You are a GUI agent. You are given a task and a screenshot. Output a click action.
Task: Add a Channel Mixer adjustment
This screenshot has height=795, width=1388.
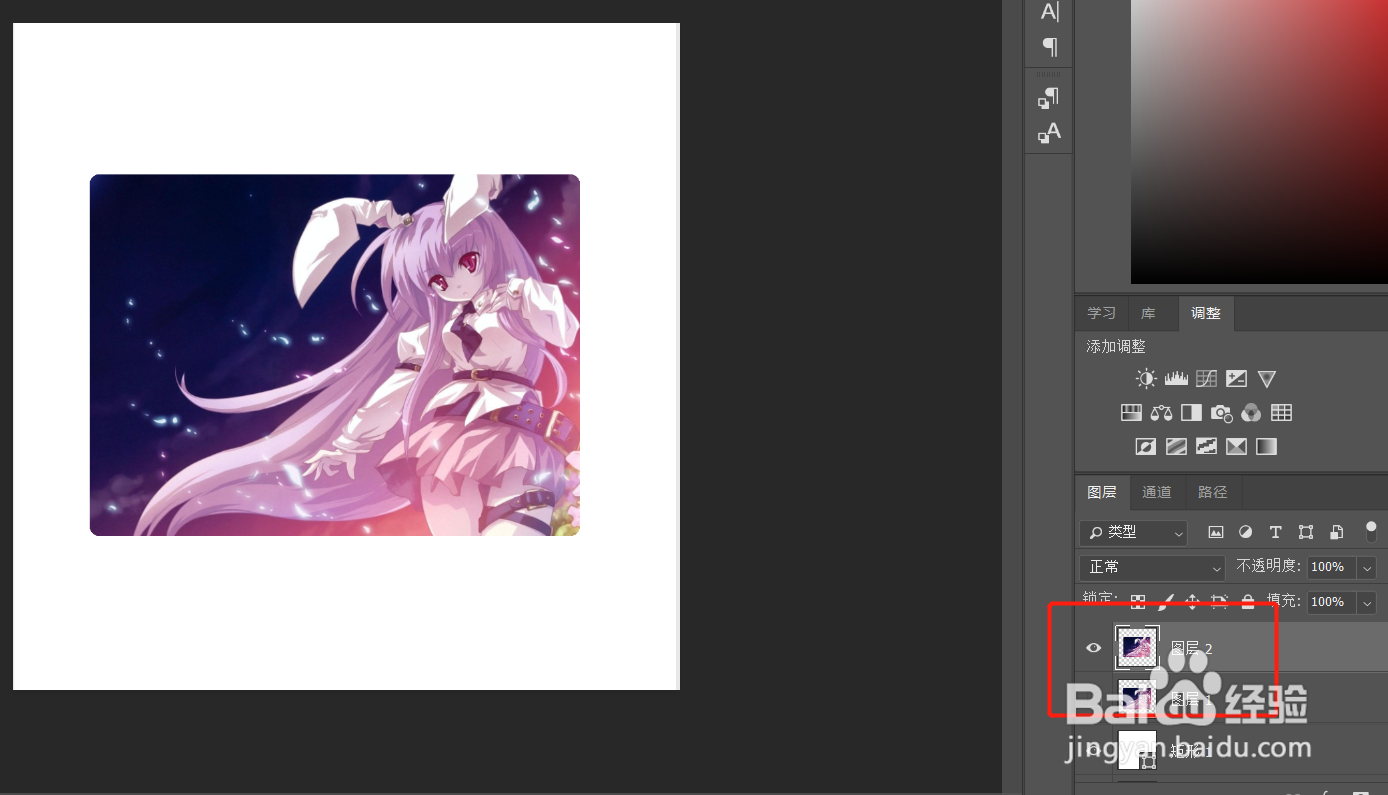(x=1251, y=413)
